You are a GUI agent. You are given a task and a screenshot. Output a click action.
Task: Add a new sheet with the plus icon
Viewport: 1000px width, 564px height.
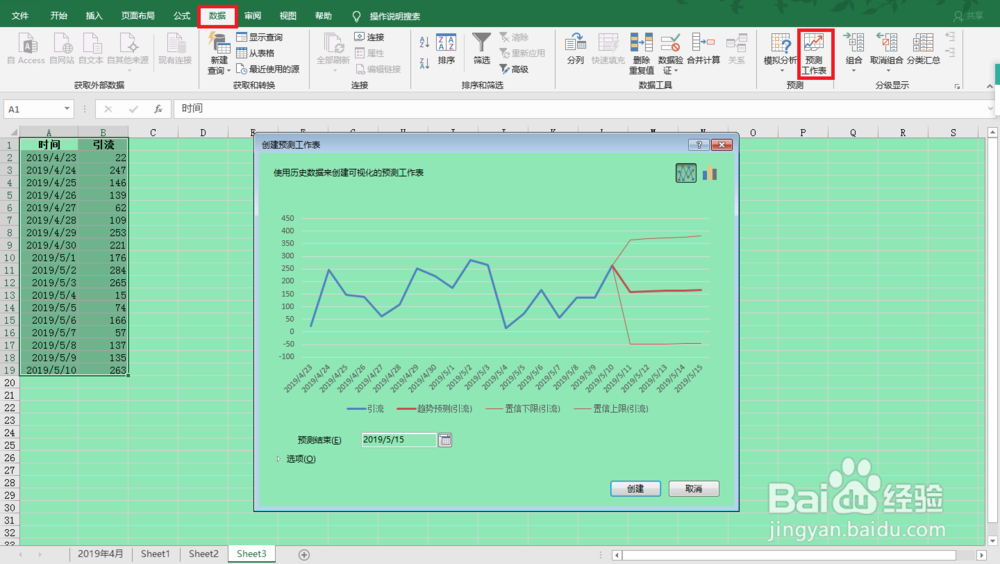(304, 555)
